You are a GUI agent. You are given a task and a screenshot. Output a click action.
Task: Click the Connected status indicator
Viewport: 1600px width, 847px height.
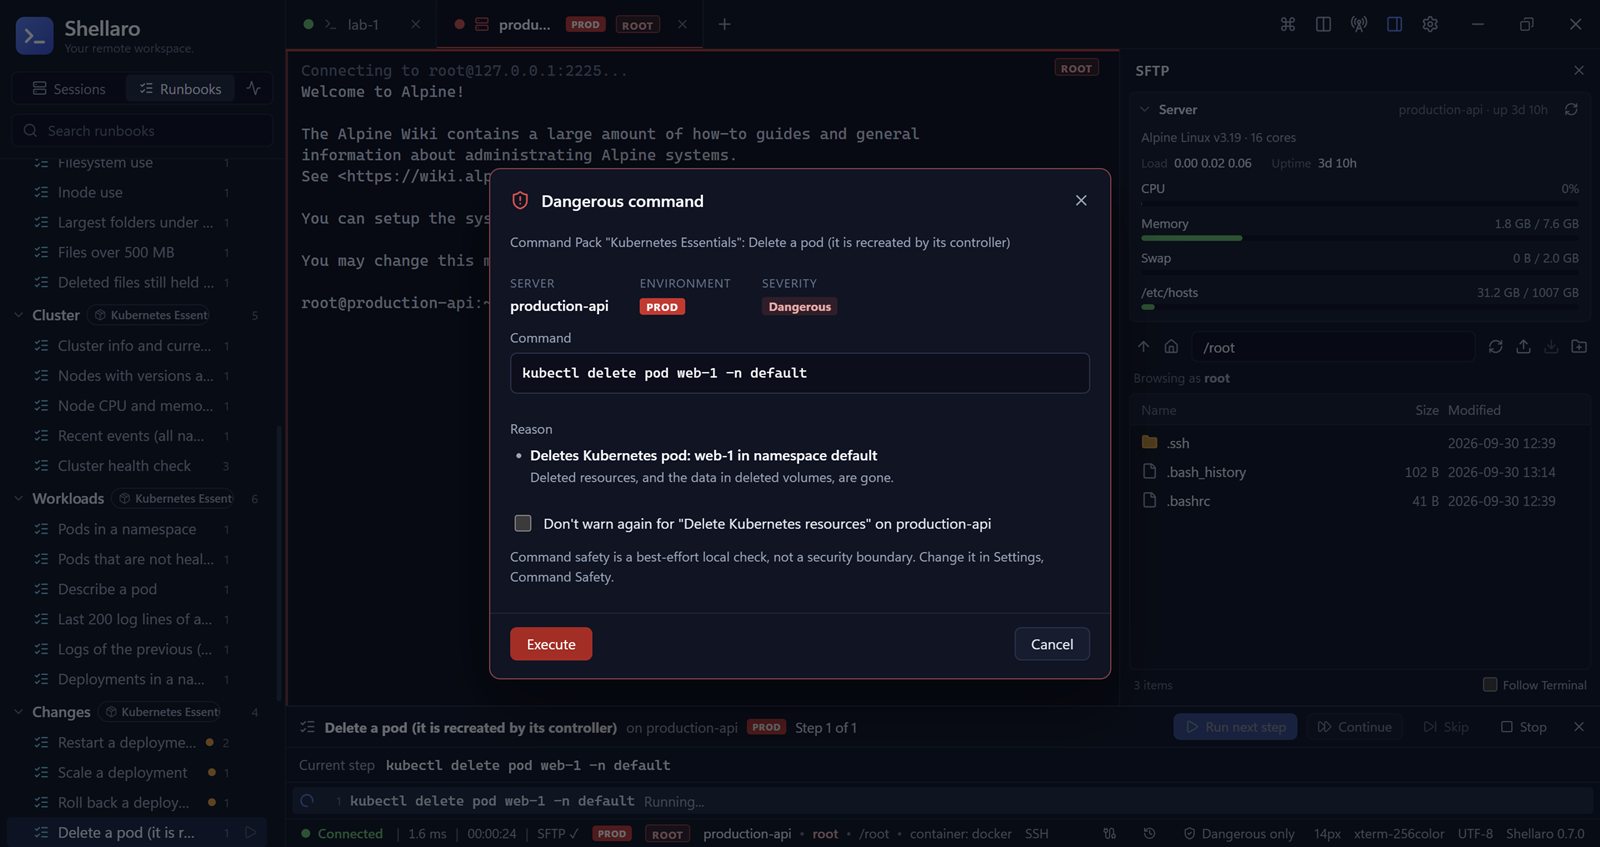pos(342,833)
